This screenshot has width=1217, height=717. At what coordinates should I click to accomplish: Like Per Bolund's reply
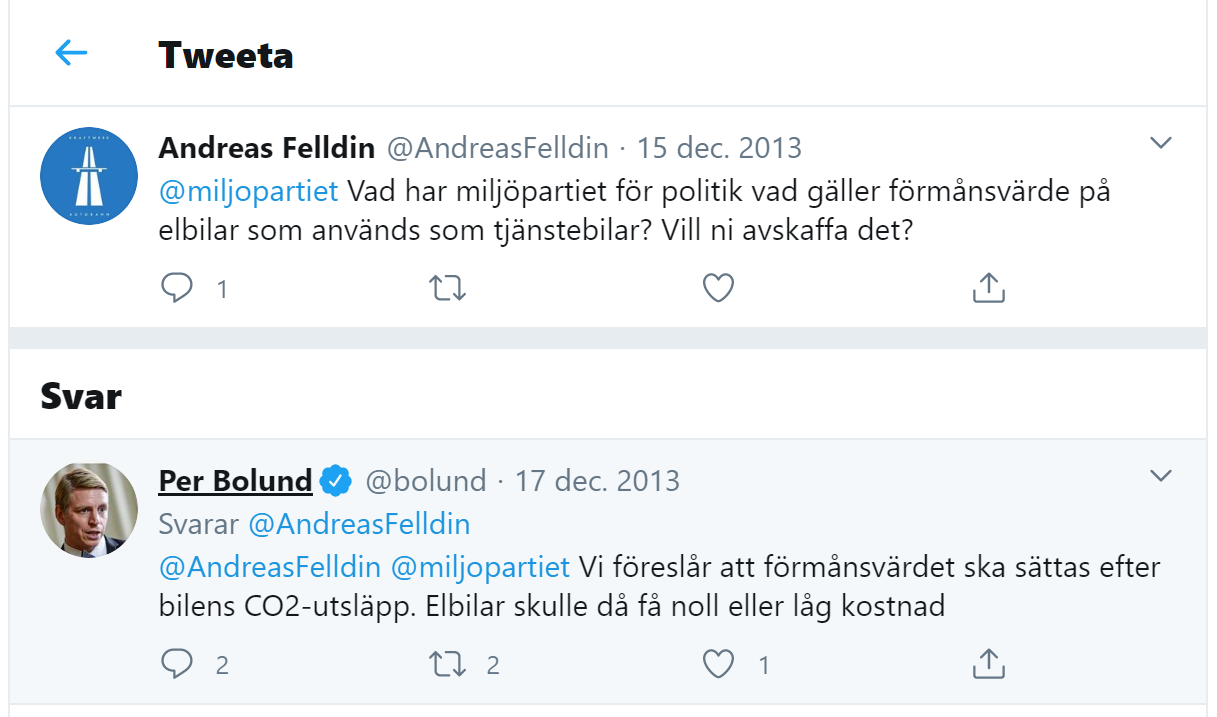(718, 664)
